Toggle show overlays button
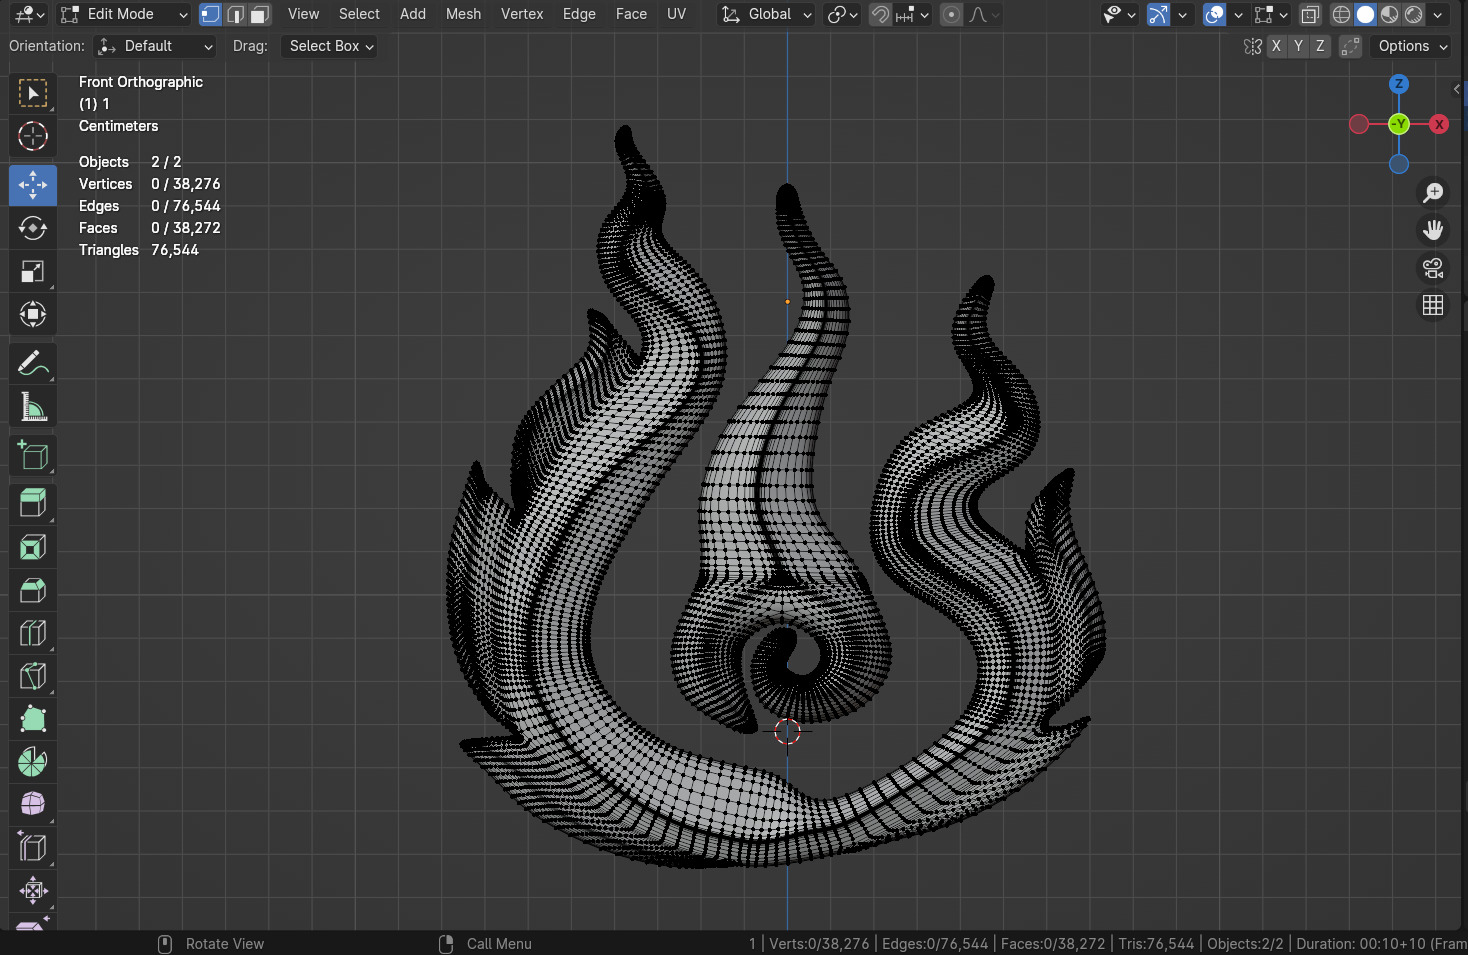Viewport: 1468px width, 955px height. [1214, 14]
